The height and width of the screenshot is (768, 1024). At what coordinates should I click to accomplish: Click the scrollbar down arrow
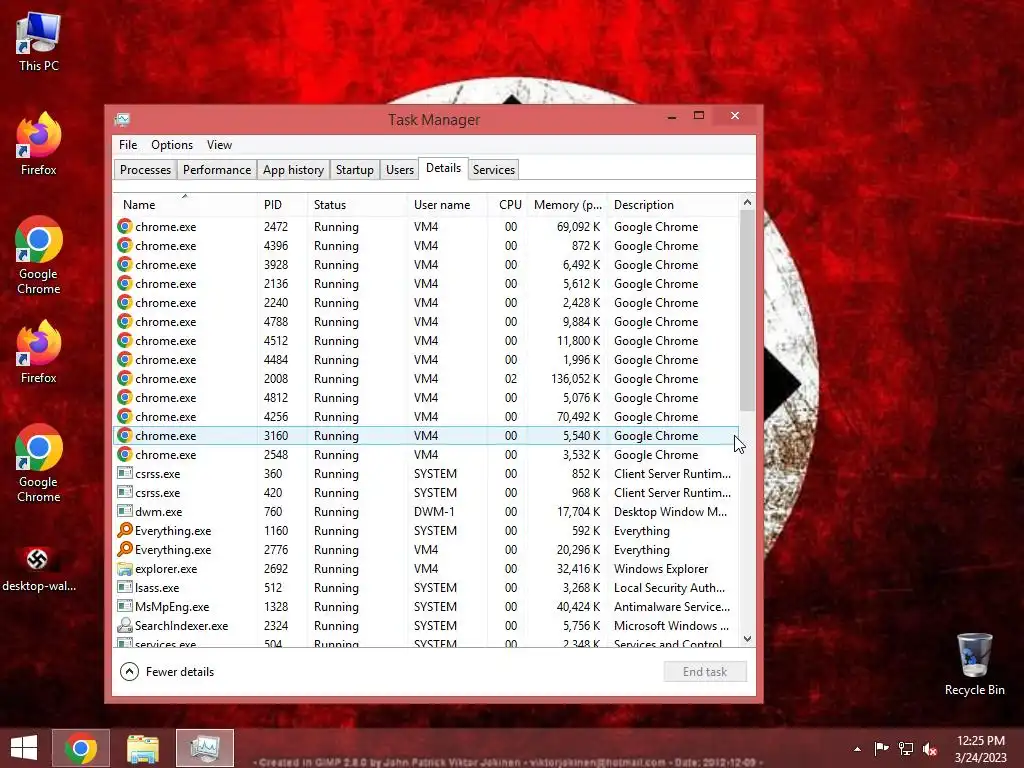(747, 639)
